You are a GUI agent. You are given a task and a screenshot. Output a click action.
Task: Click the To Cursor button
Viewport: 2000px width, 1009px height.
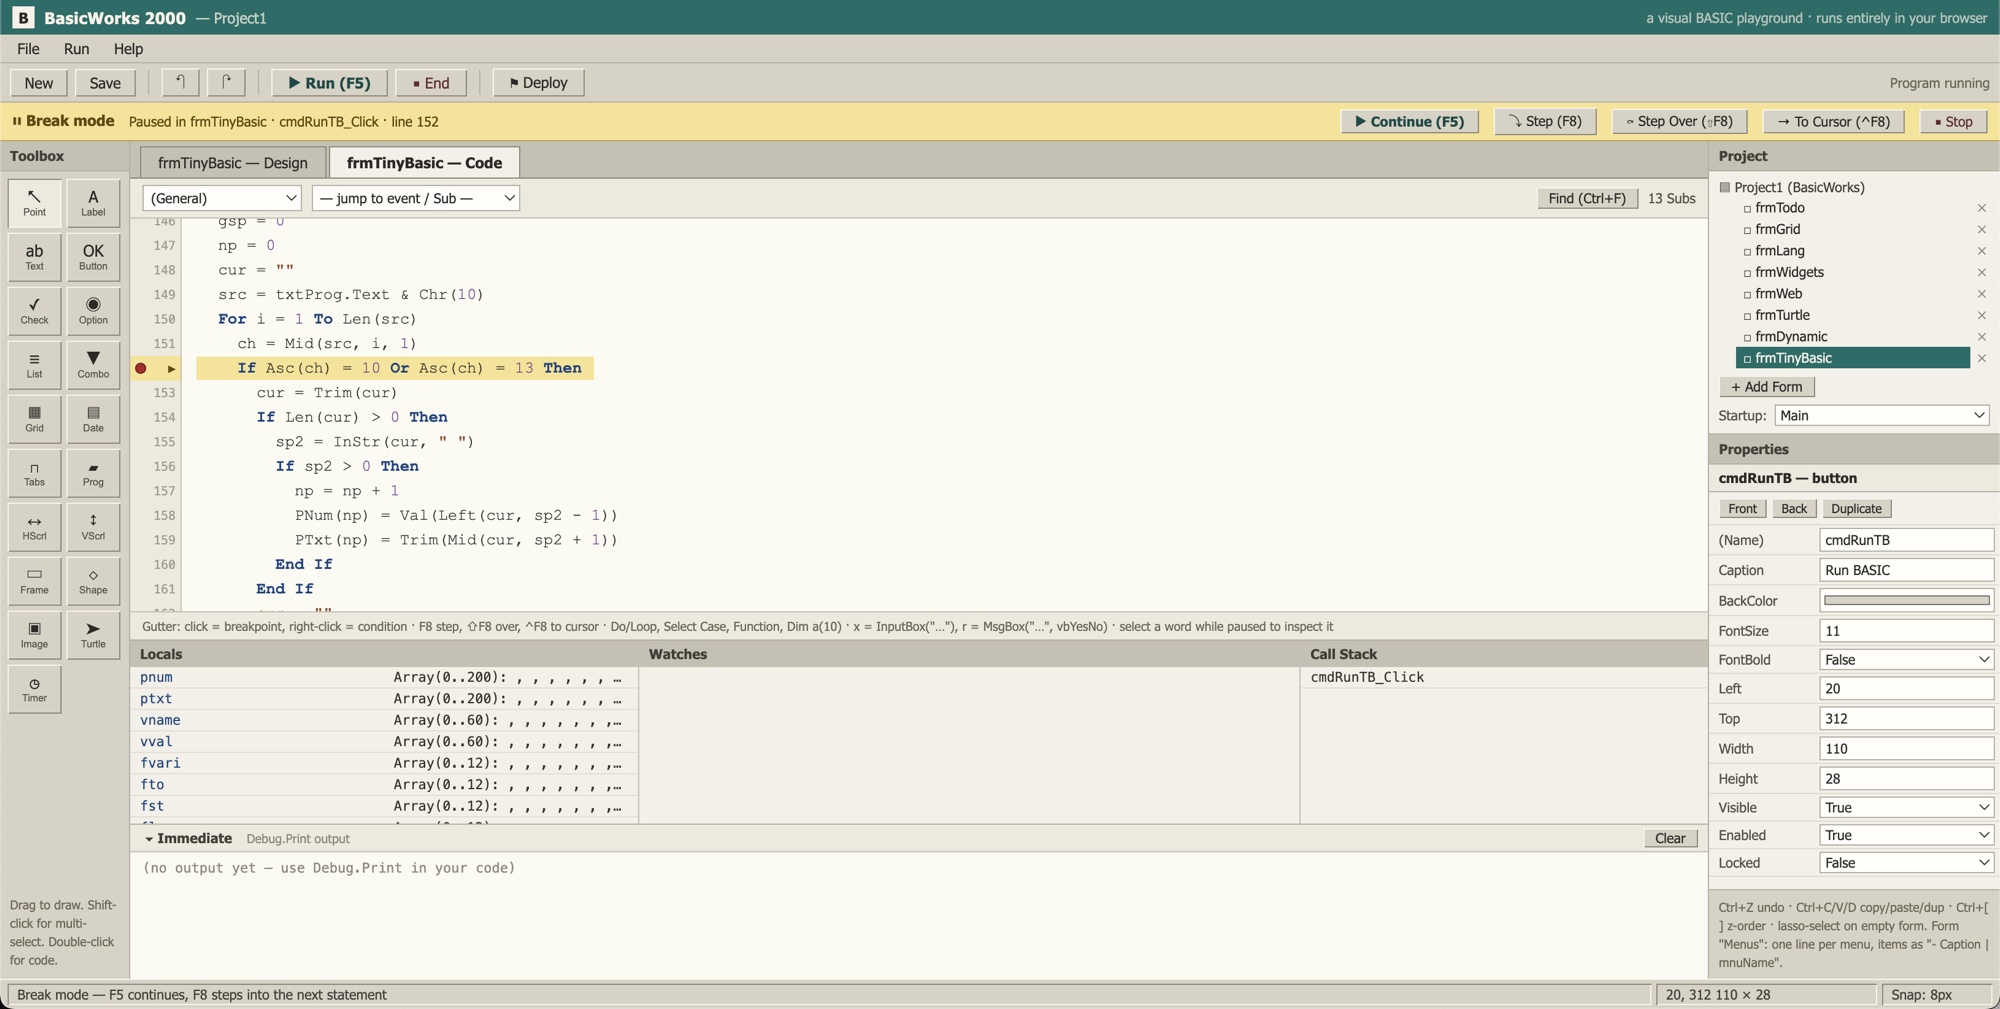(x=1833, y=121)
